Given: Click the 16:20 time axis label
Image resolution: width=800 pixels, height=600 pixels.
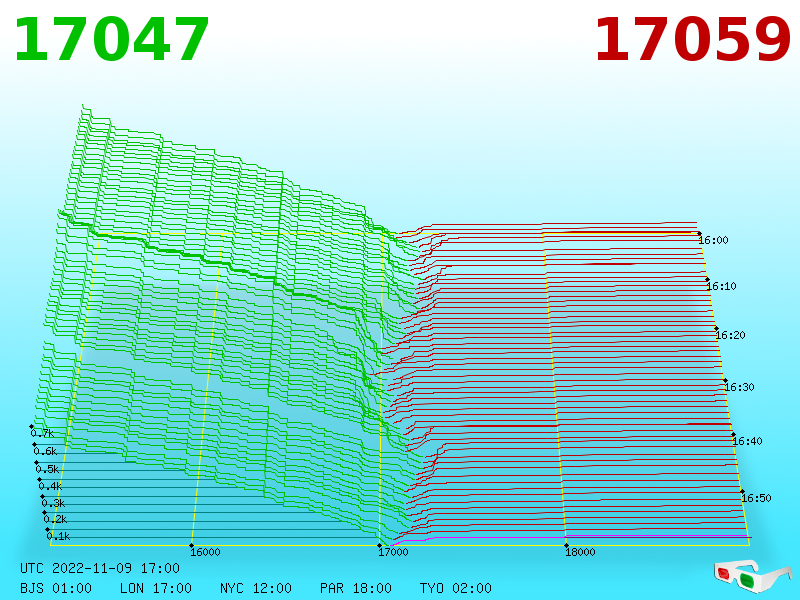Looking at the screenshot, I should click(x=731, y=336).
